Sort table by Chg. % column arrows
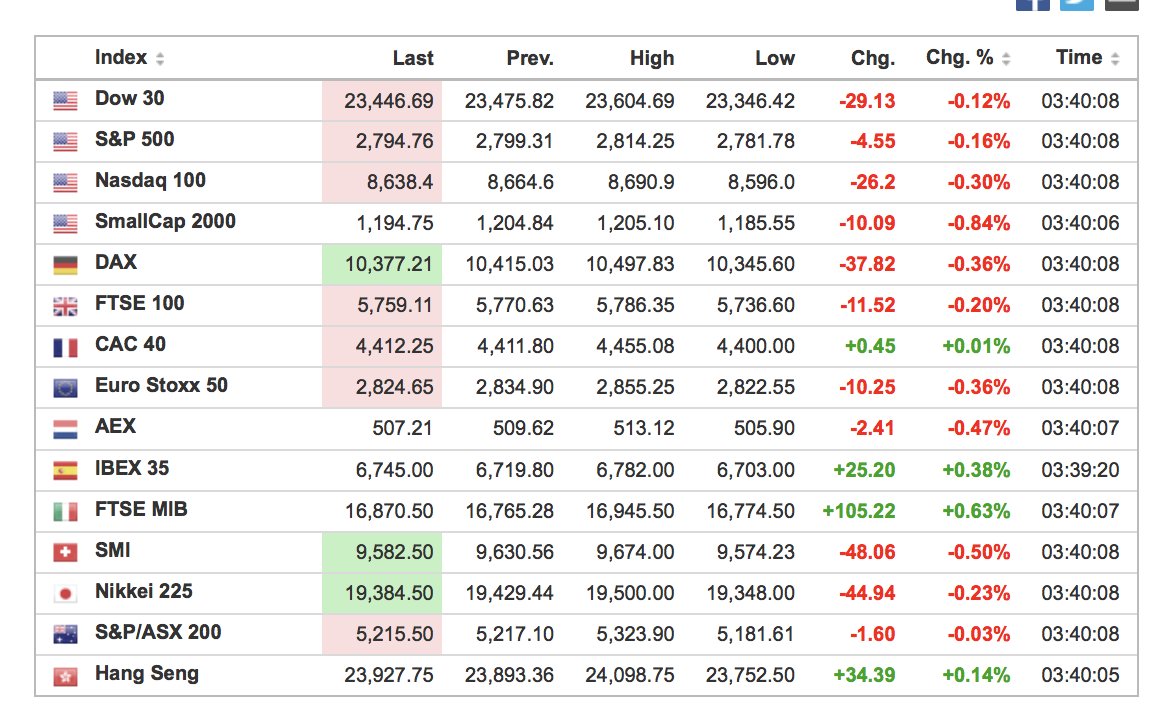This screenshot has height=716, width=1154. [x=1006, y=58]
